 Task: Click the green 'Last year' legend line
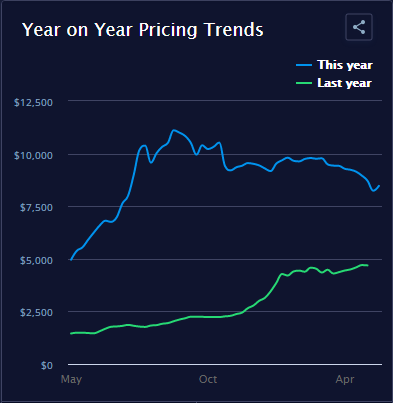pos(304,83)
